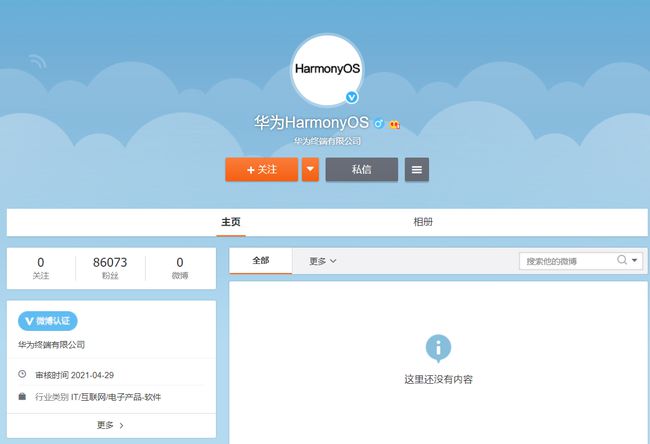Click 华为终端有限公司 text in verification card
The image size is (650, 444).
(51, 345)
